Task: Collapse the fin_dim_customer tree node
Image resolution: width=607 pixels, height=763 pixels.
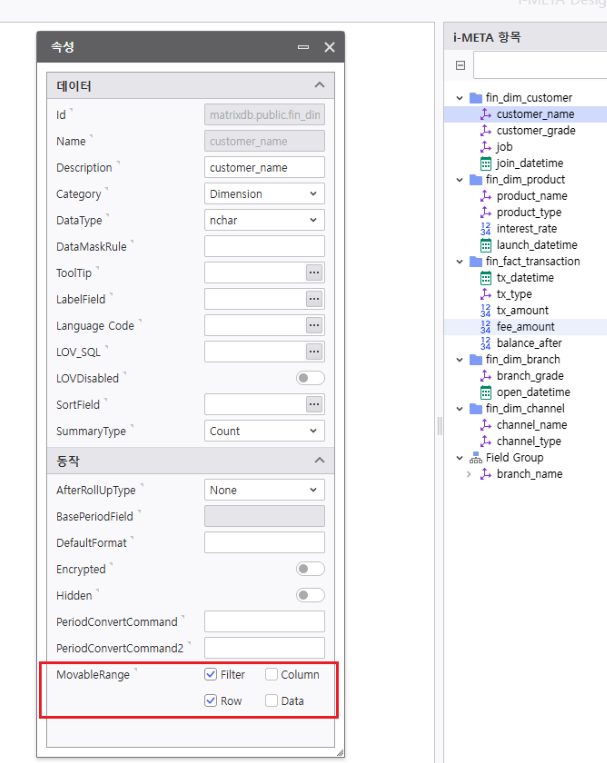Action: tap(460, 98)
